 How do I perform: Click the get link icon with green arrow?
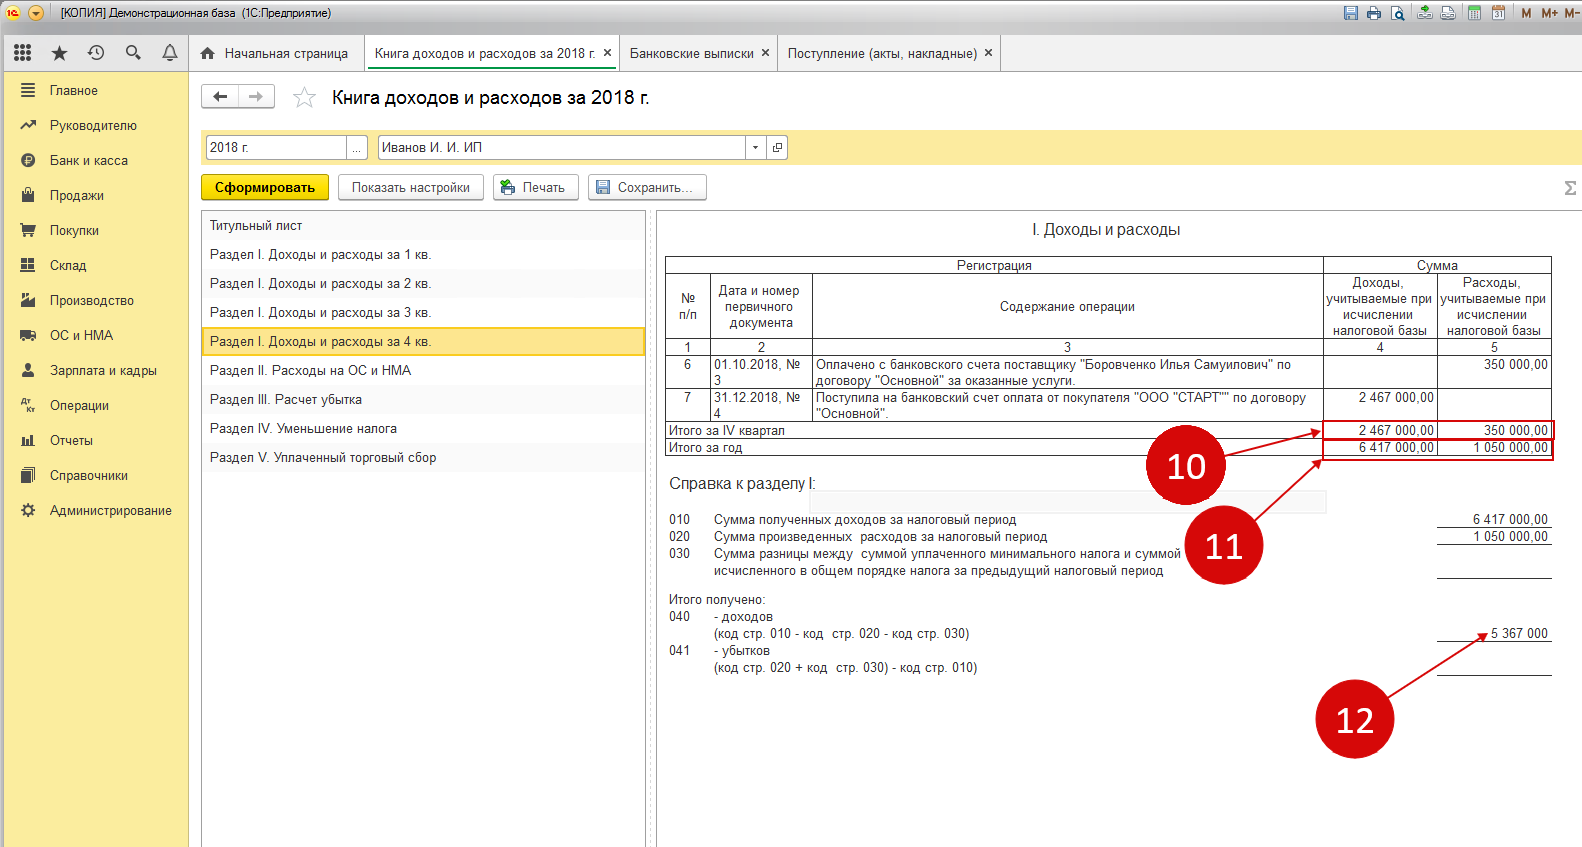[x=1425, y=13]
